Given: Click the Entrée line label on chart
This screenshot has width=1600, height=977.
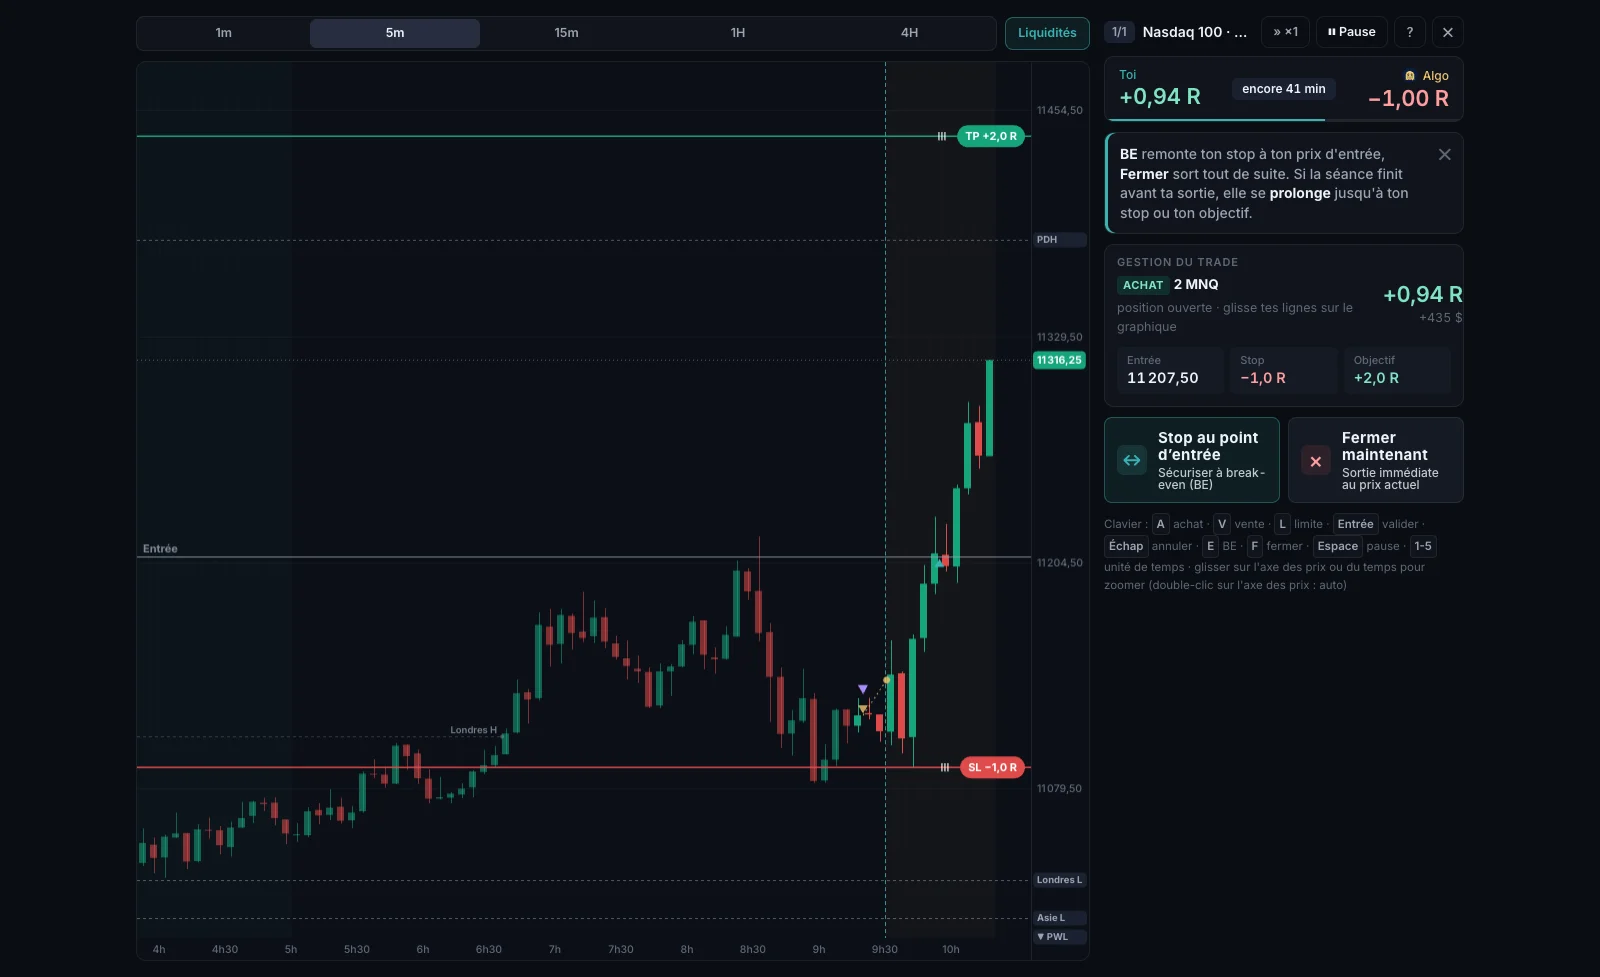Looking at the screenshot, I should click(160, 549).
